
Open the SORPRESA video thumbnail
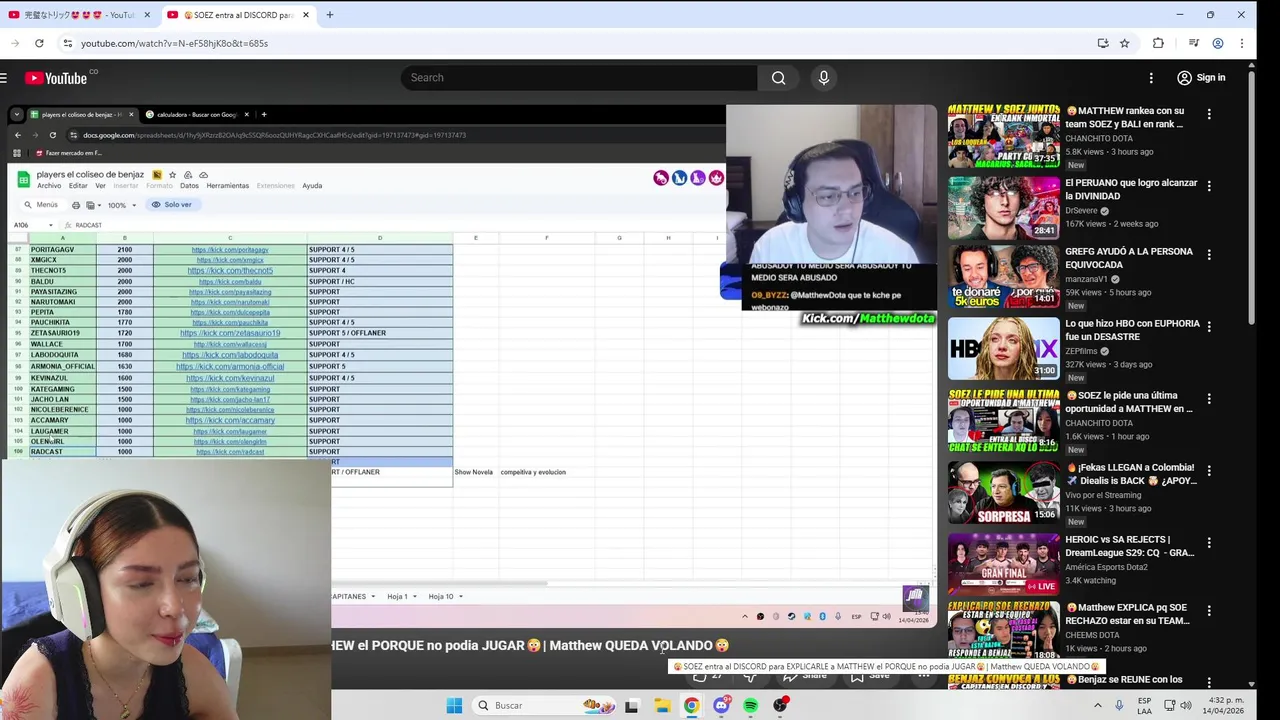pyautogui.click(x=1003, y=492)
